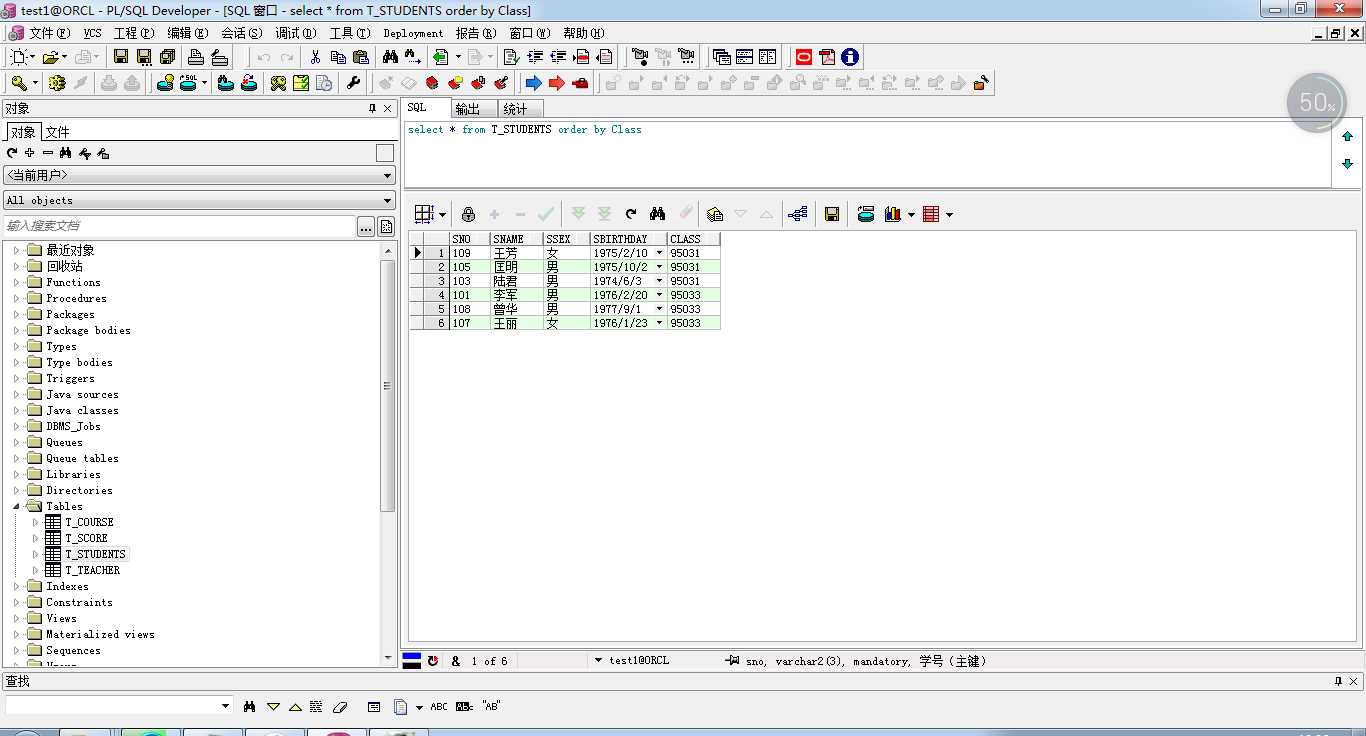Toggle the empty square box in object panel

(x=385, y=153)
